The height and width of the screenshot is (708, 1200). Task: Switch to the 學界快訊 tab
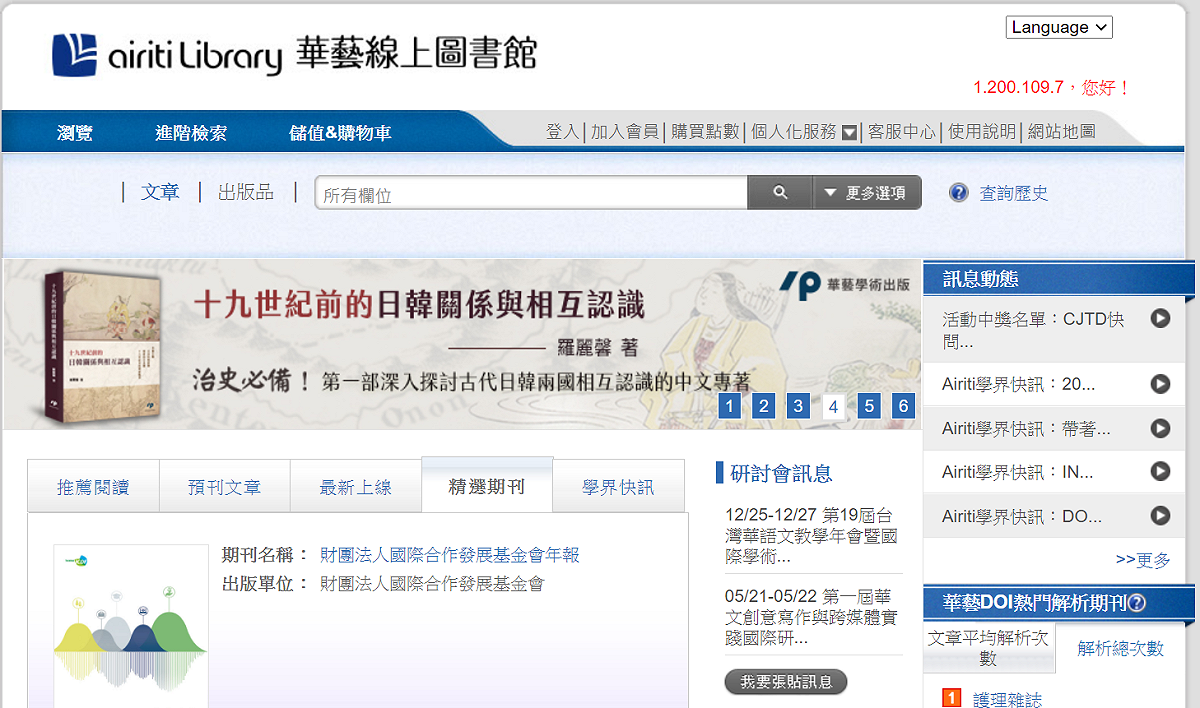[x=619, y=487]
